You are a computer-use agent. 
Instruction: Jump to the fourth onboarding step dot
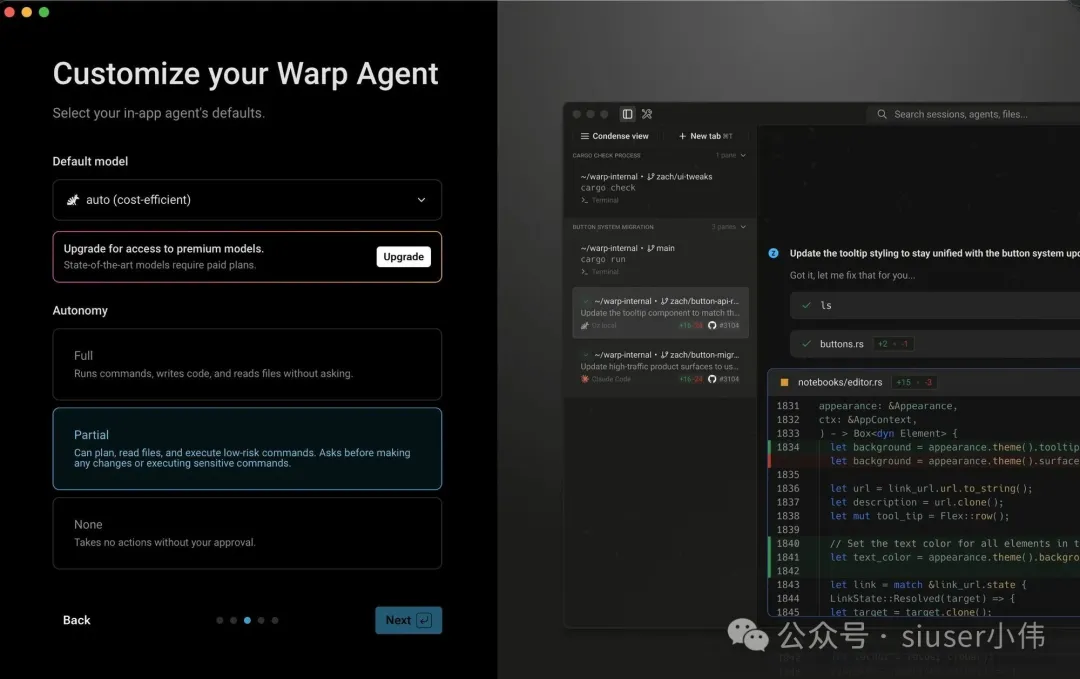(261, 620)
